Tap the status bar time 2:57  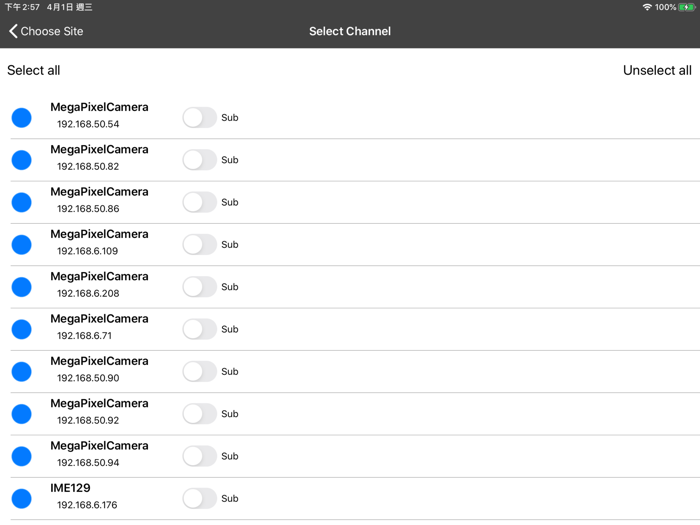[22, 7]
